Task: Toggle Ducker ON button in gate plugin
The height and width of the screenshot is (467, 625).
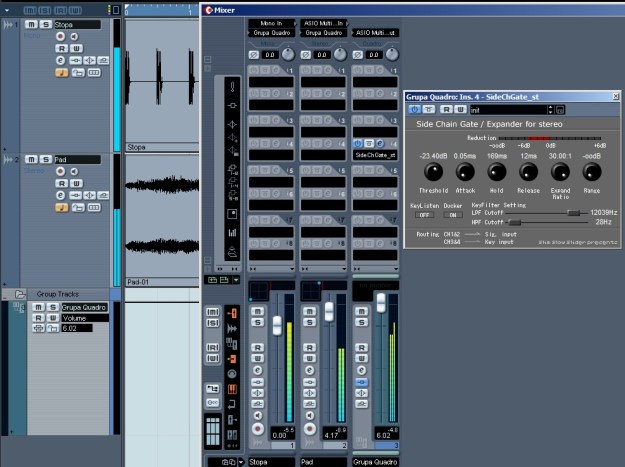Action: pos(453,214)
